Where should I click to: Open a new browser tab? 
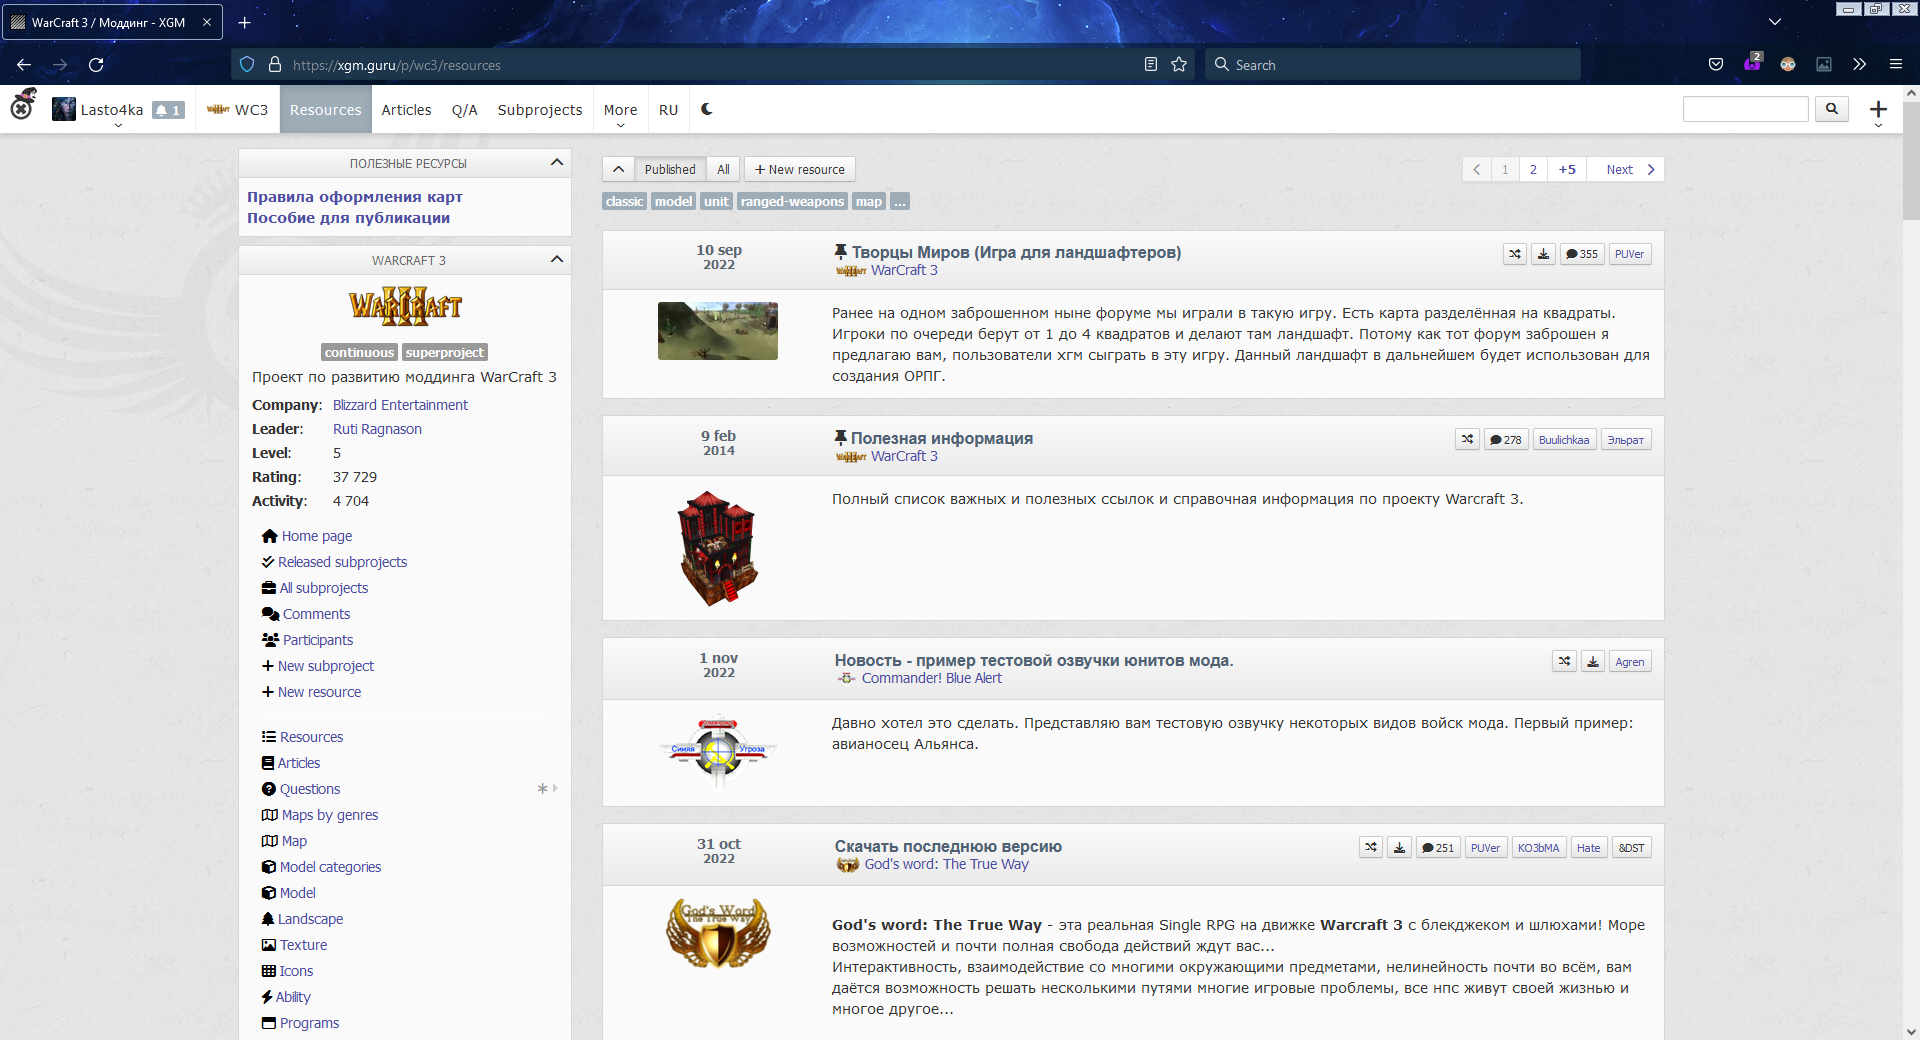(x=245, y=22)
